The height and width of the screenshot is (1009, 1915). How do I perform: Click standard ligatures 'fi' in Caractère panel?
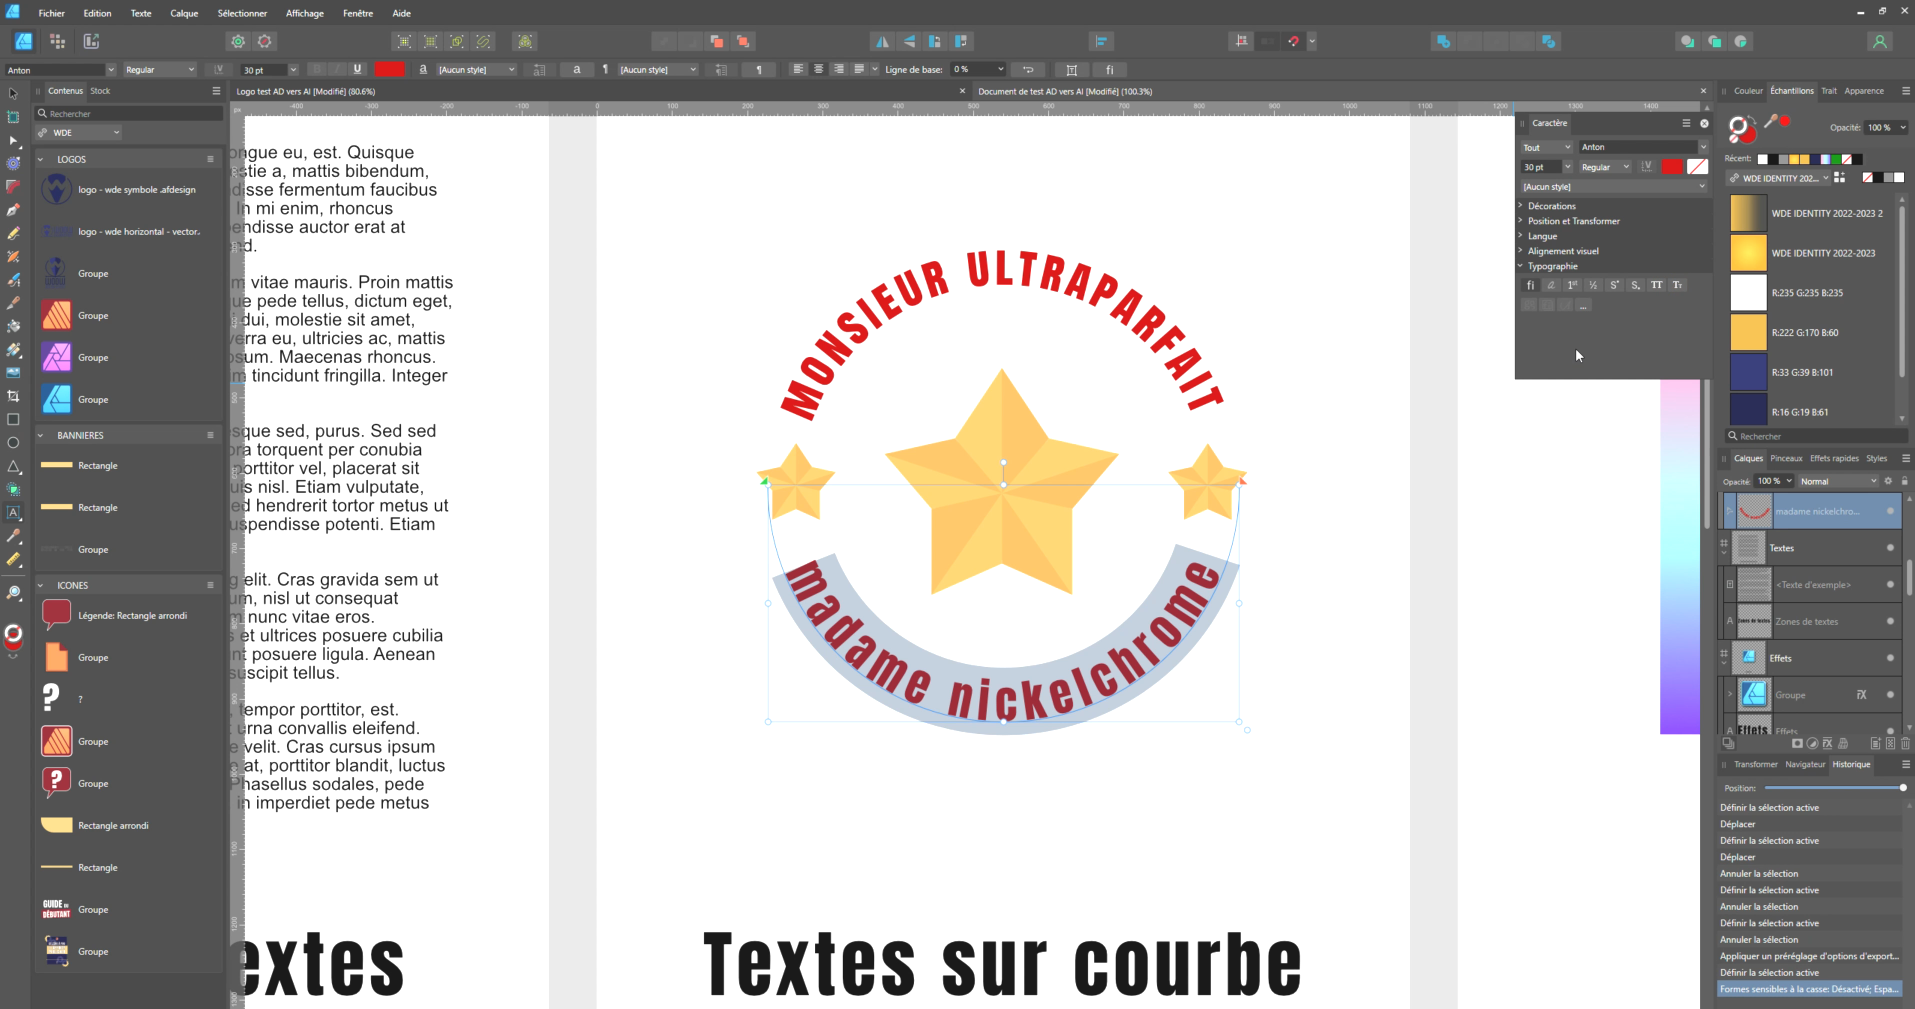(x=1530, y=285)
